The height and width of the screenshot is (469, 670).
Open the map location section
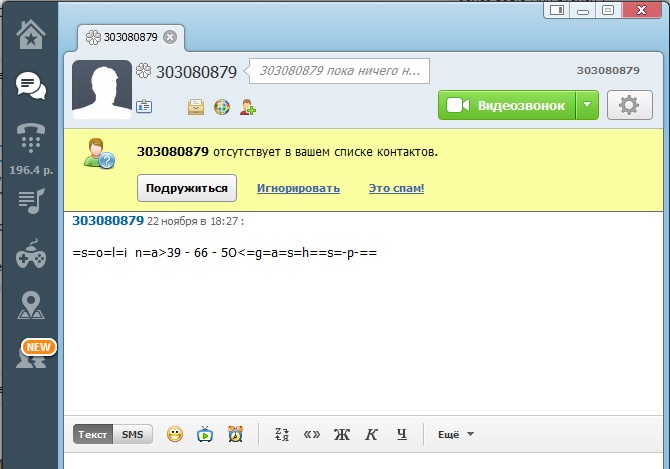(30, 306)
